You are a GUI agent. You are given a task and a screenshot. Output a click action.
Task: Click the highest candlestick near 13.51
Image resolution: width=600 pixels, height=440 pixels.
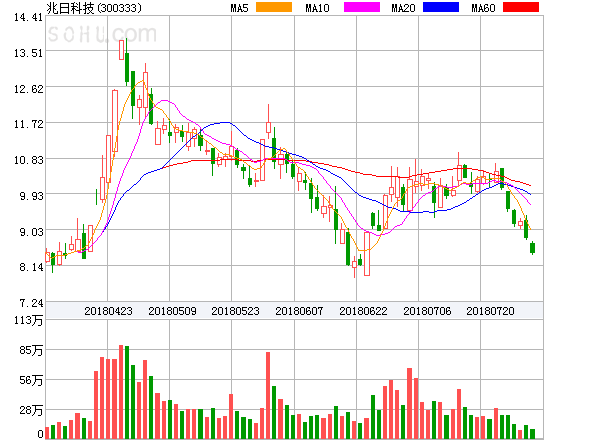click(x=121, y=50)
